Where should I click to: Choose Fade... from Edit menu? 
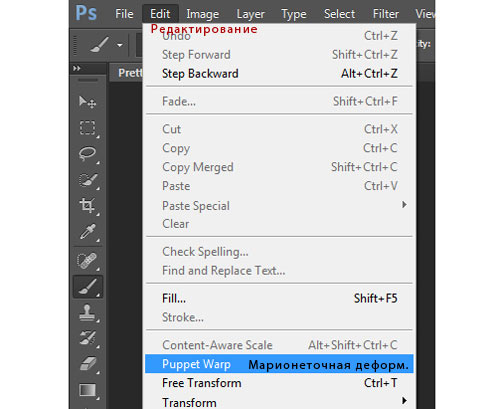(279, 101)
